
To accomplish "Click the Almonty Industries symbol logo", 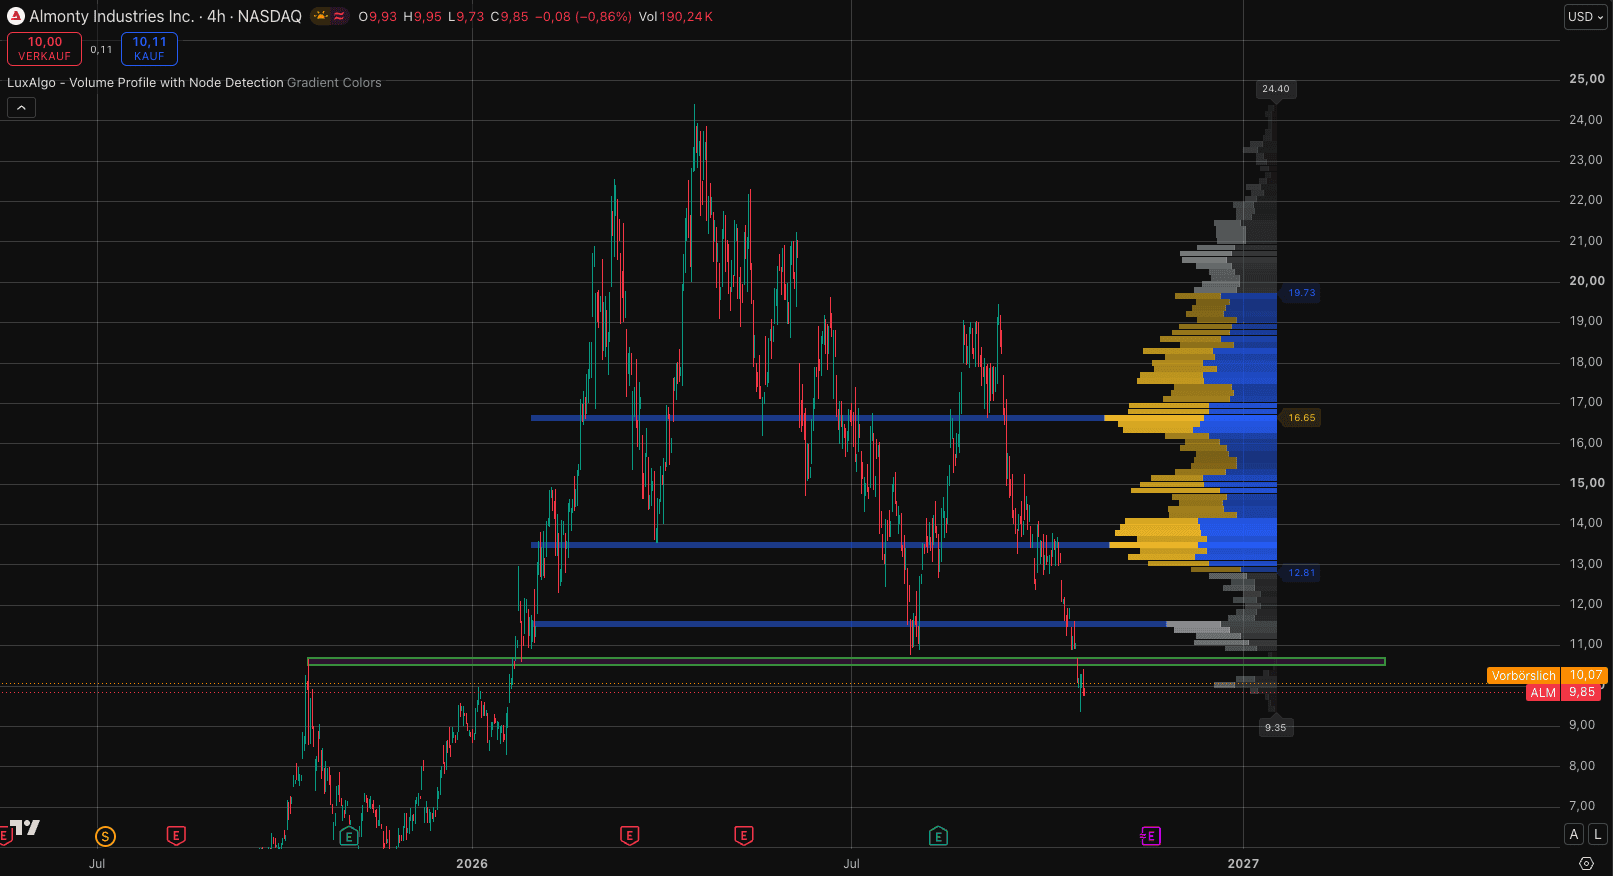I will (15, 16).
